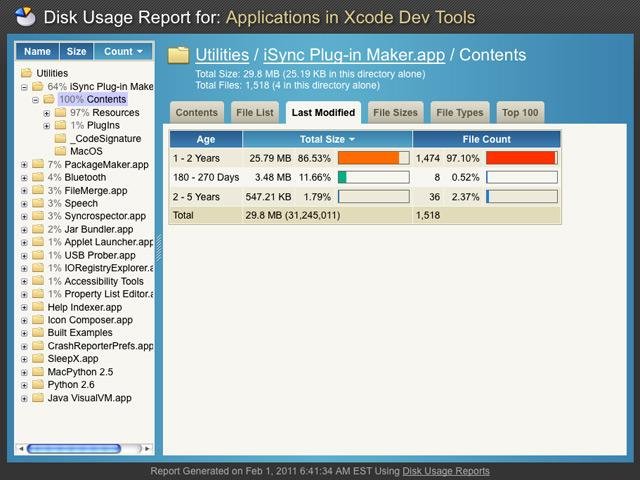The height and width of the screenshot is (480, 640).
Task: Click the tree scrollbar right arrow
Action: 147,449
